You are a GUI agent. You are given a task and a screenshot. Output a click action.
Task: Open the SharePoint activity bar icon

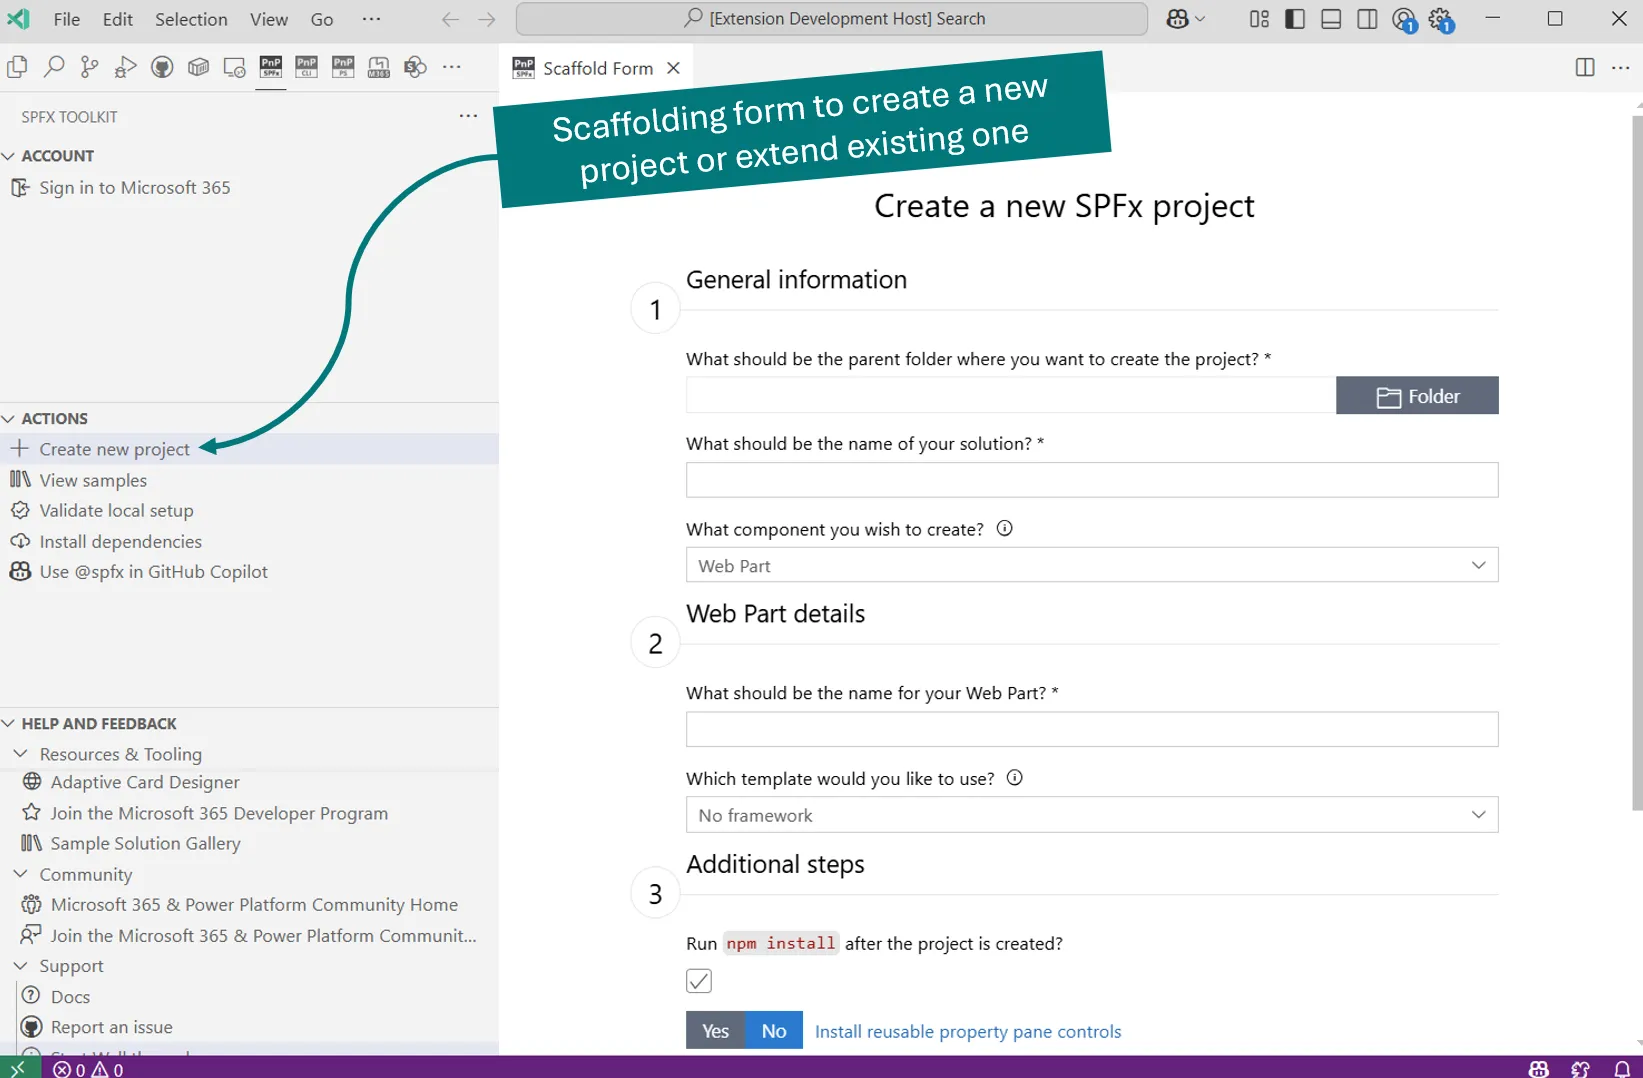point(415,67)
